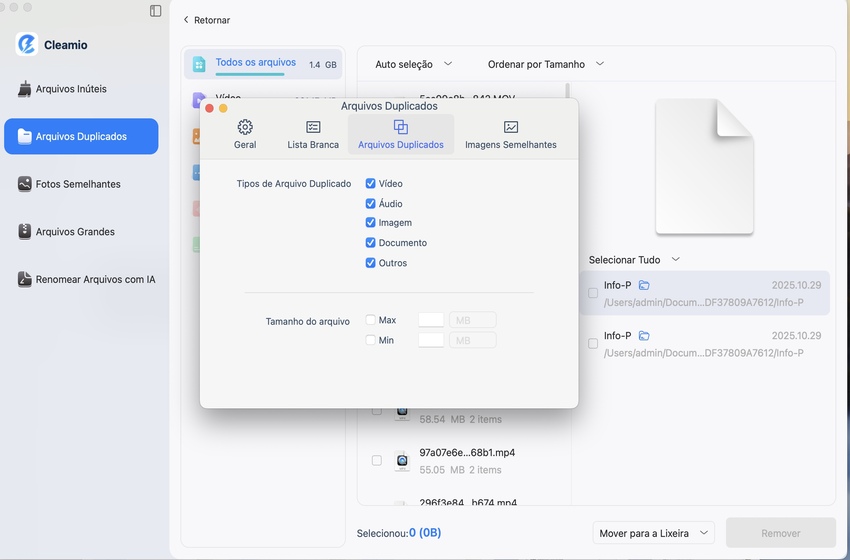
Task: Minimize the Arquivos Duplicados settings dialog
Action: pyautogui.click(x=223, y=108)
